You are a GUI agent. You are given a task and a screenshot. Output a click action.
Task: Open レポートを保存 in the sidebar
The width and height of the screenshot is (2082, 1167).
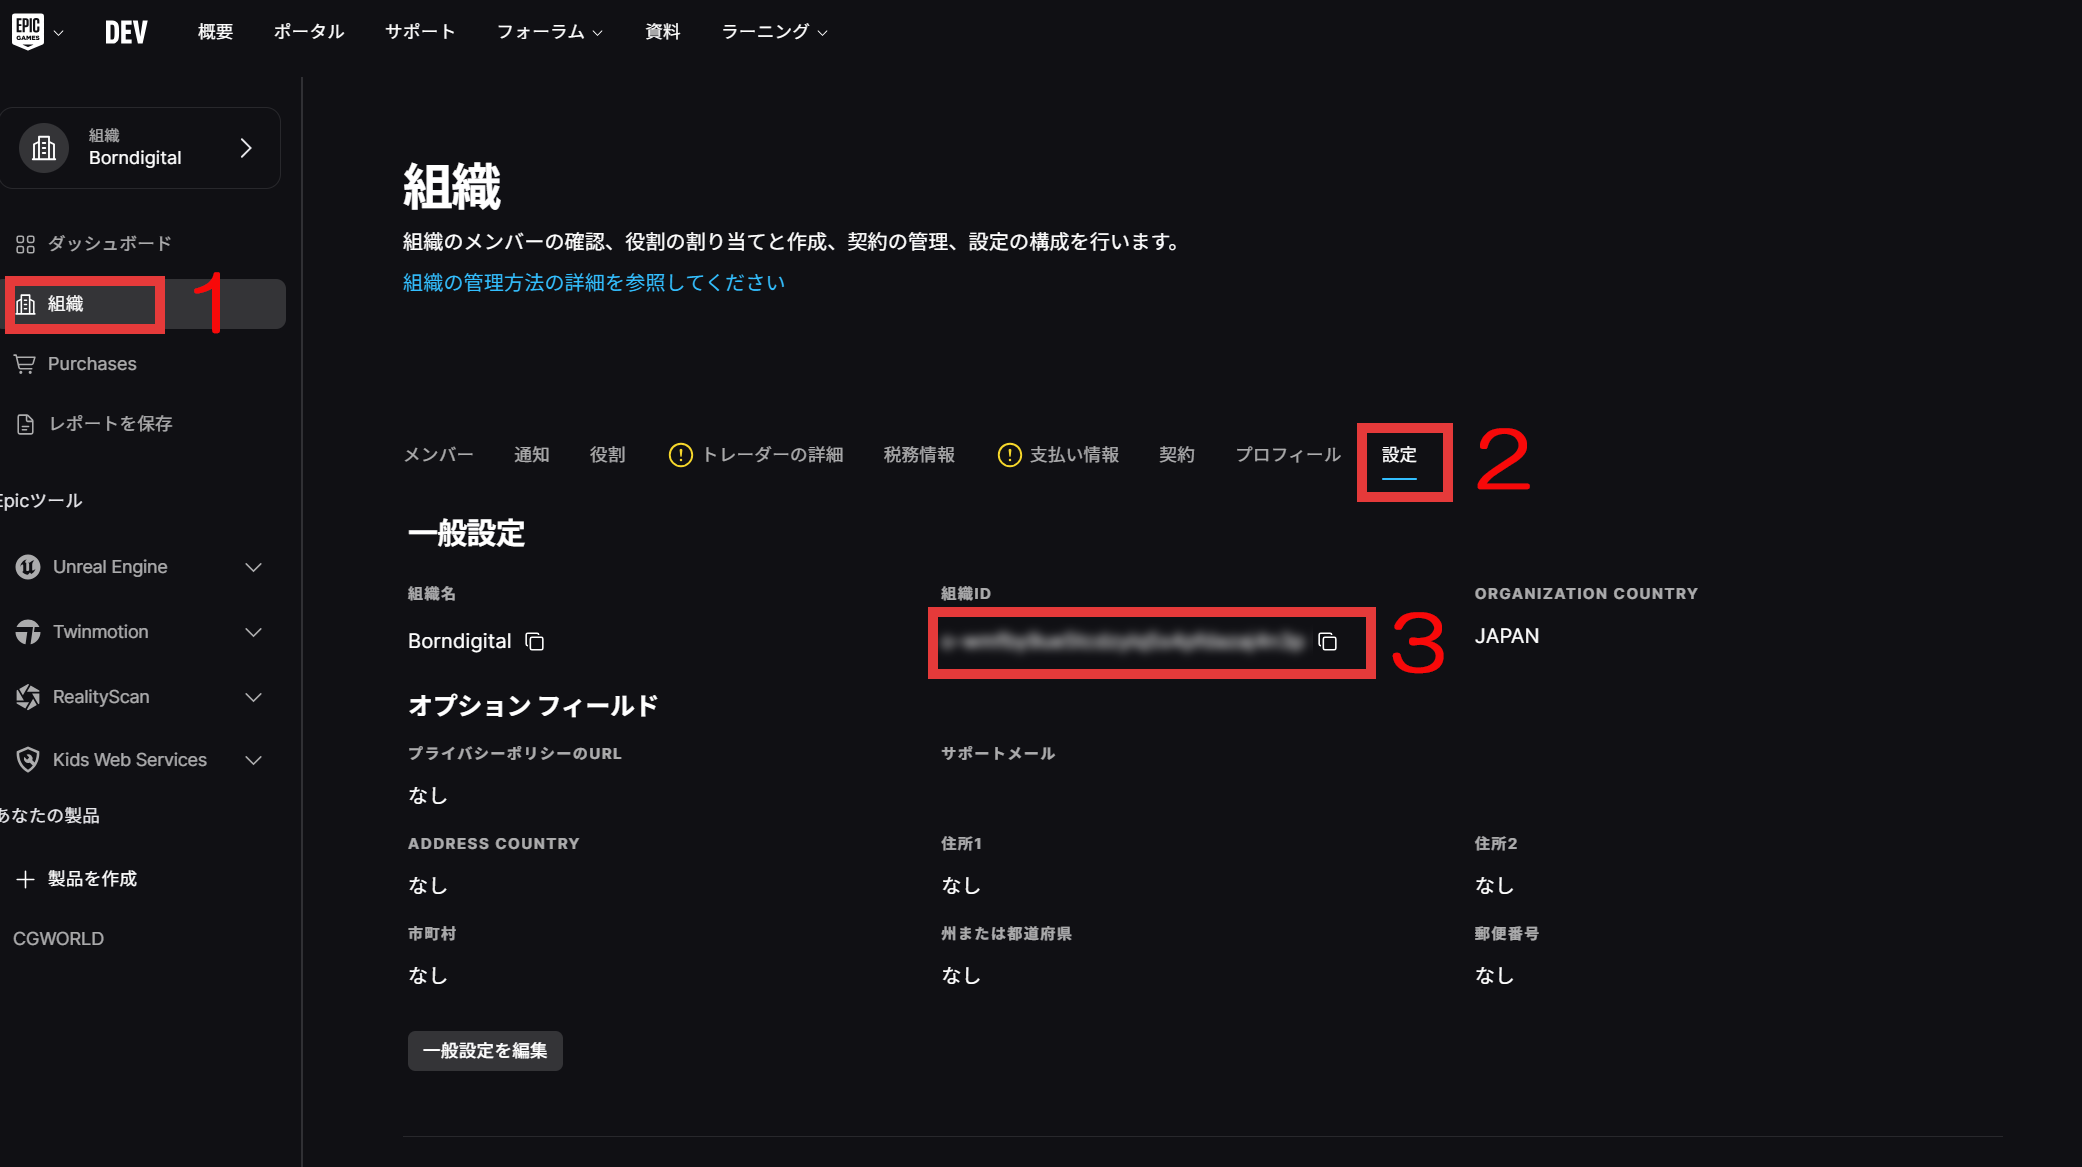coord(110,424)
